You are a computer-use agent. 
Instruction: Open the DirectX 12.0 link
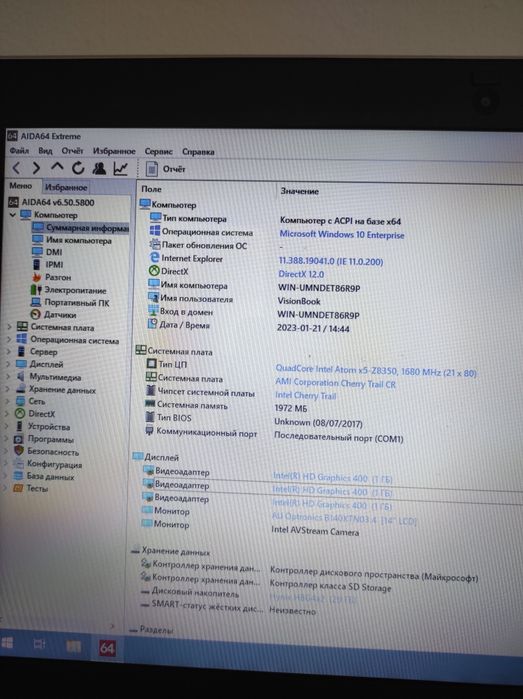click(x=301, y=274)
